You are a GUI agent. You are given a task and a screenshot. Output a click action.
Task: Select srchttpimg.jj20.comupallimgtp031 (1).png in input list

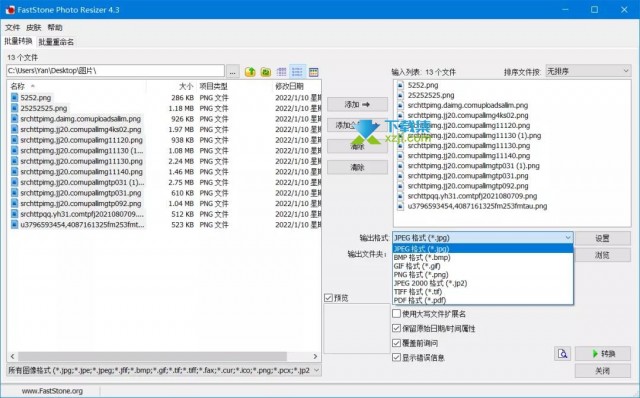click(x=473, y=166)
